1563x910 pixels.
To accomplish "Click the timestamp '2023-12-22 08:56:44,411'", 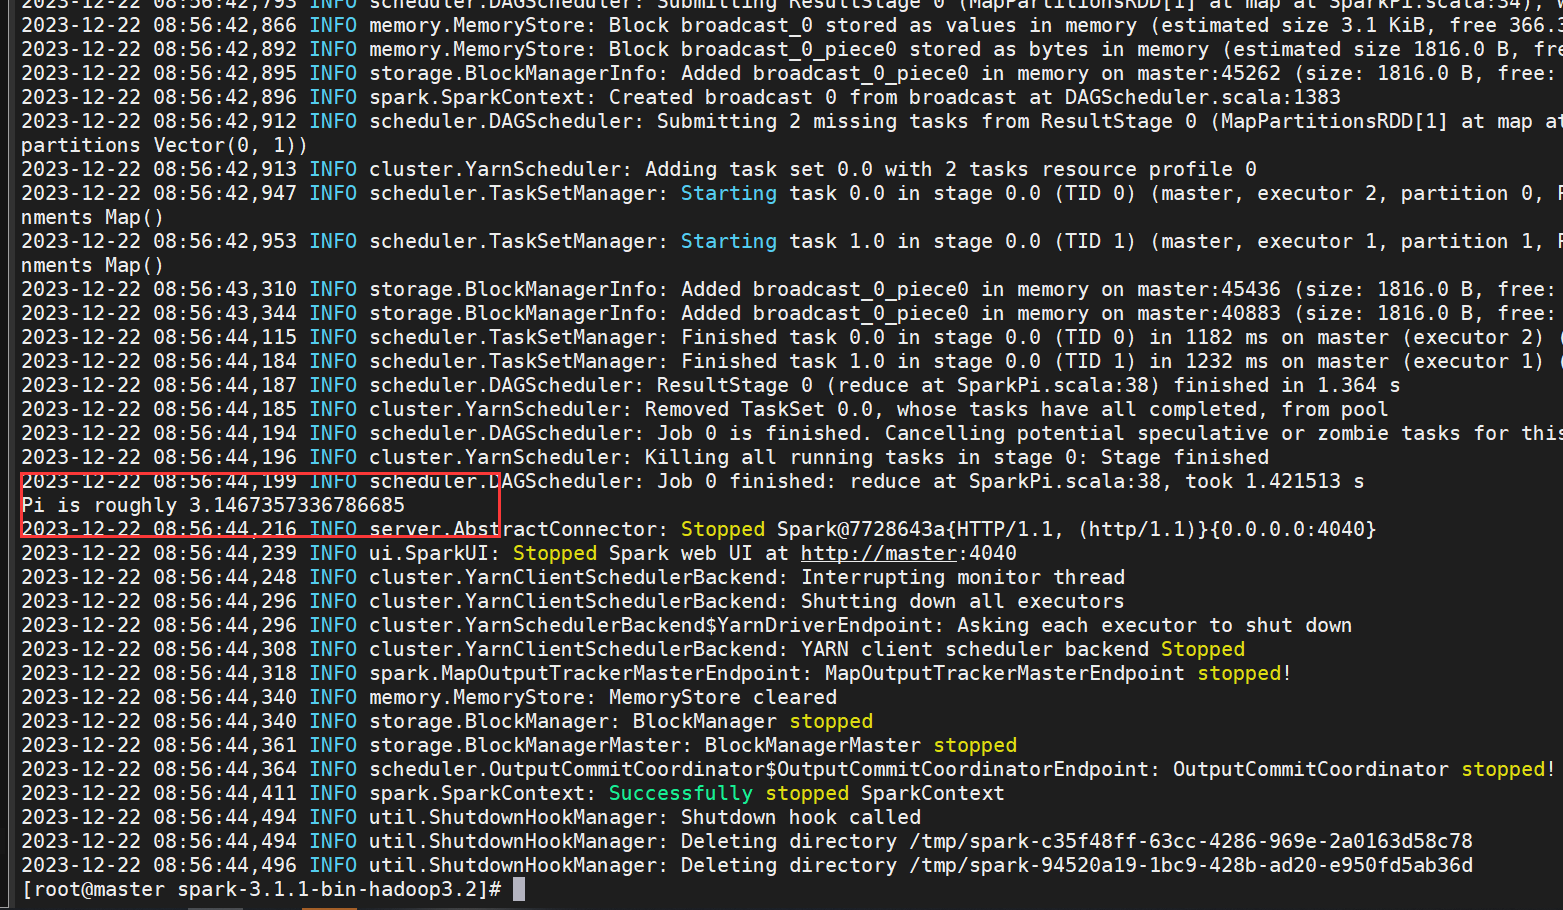I will [159, 793].
